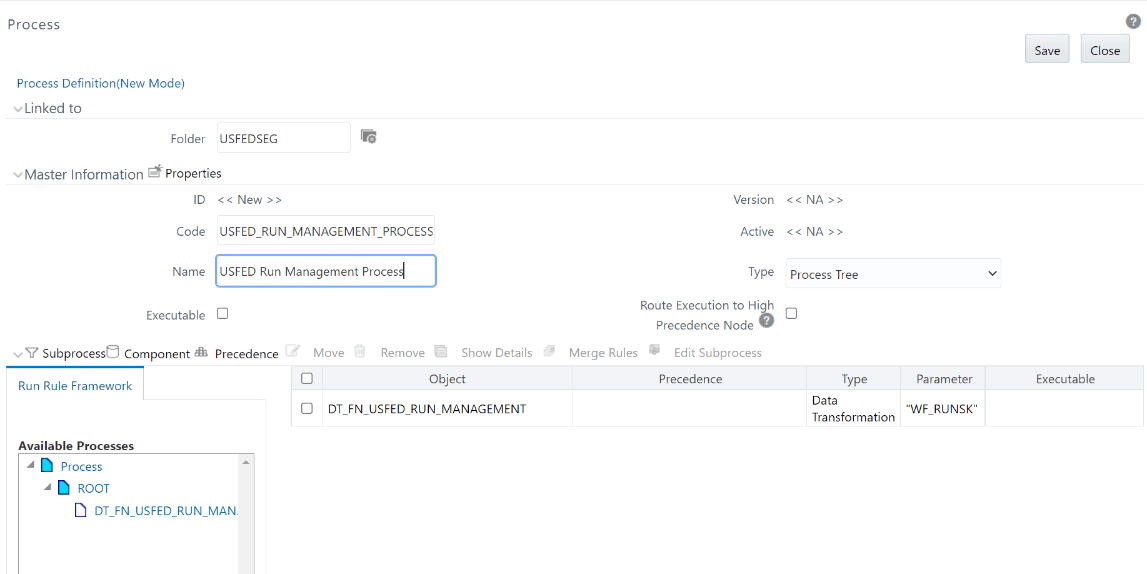This screenshot has height=574, width=1147.
Task: Click the Subprocess toolbar label
Action: pyautogui.click(x=74, y=353)
